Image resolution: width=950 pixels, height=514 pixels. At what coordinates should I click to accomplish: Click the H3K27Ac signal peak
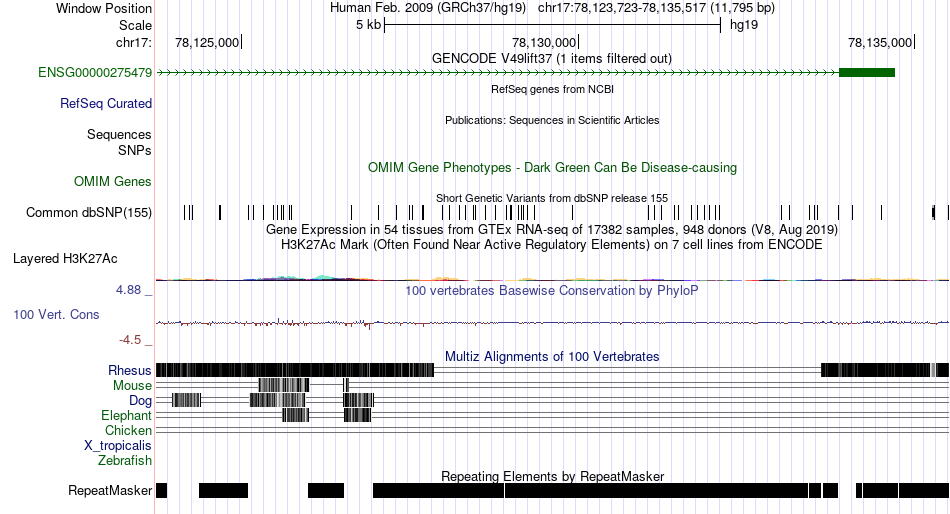coord(324,277)
